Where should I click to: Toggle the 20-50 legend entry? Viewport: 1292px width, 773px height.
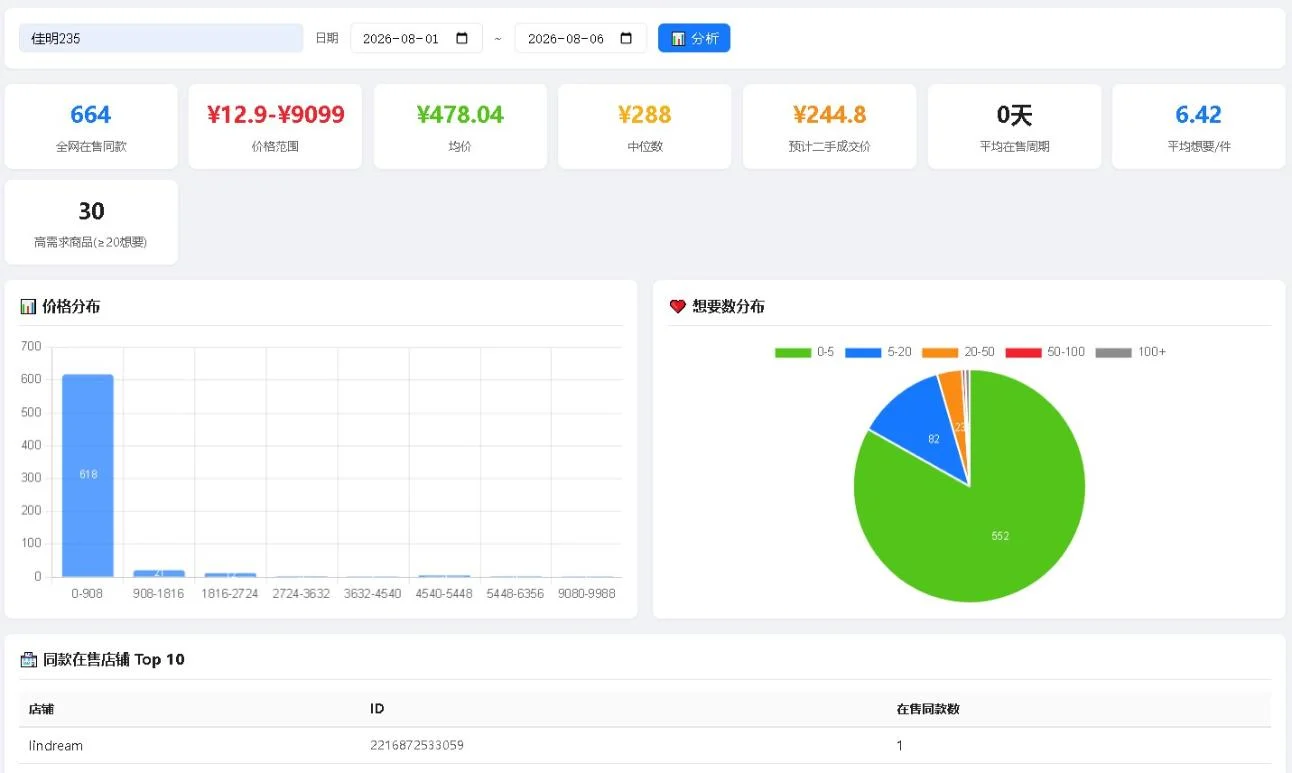click(958, 352)
